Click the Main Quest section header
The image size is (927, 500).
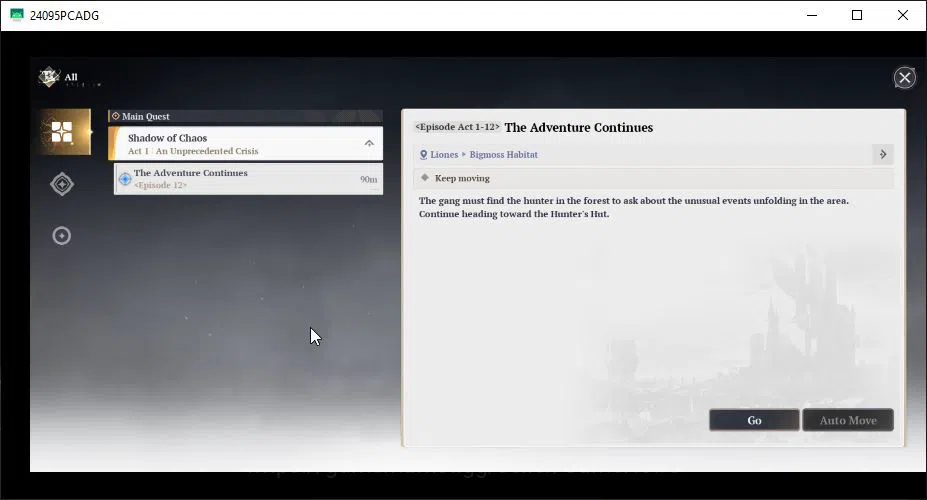click(245, 116)
